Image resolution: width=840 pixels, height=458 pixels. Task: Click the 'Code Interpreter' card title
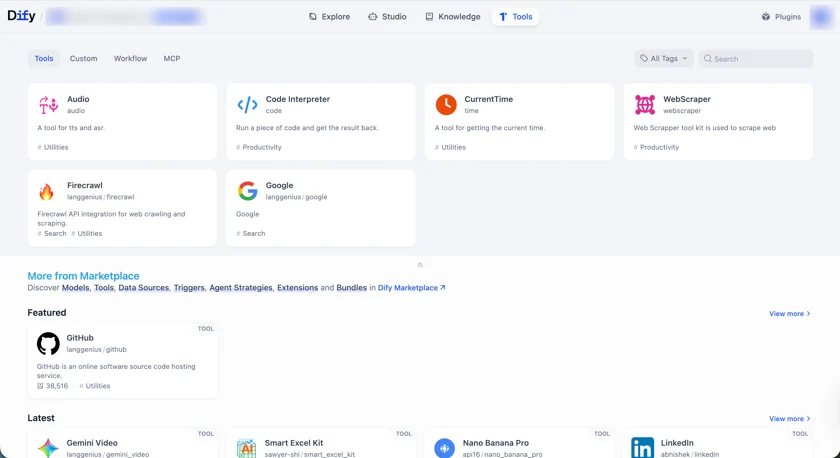(x=298, y=99)
